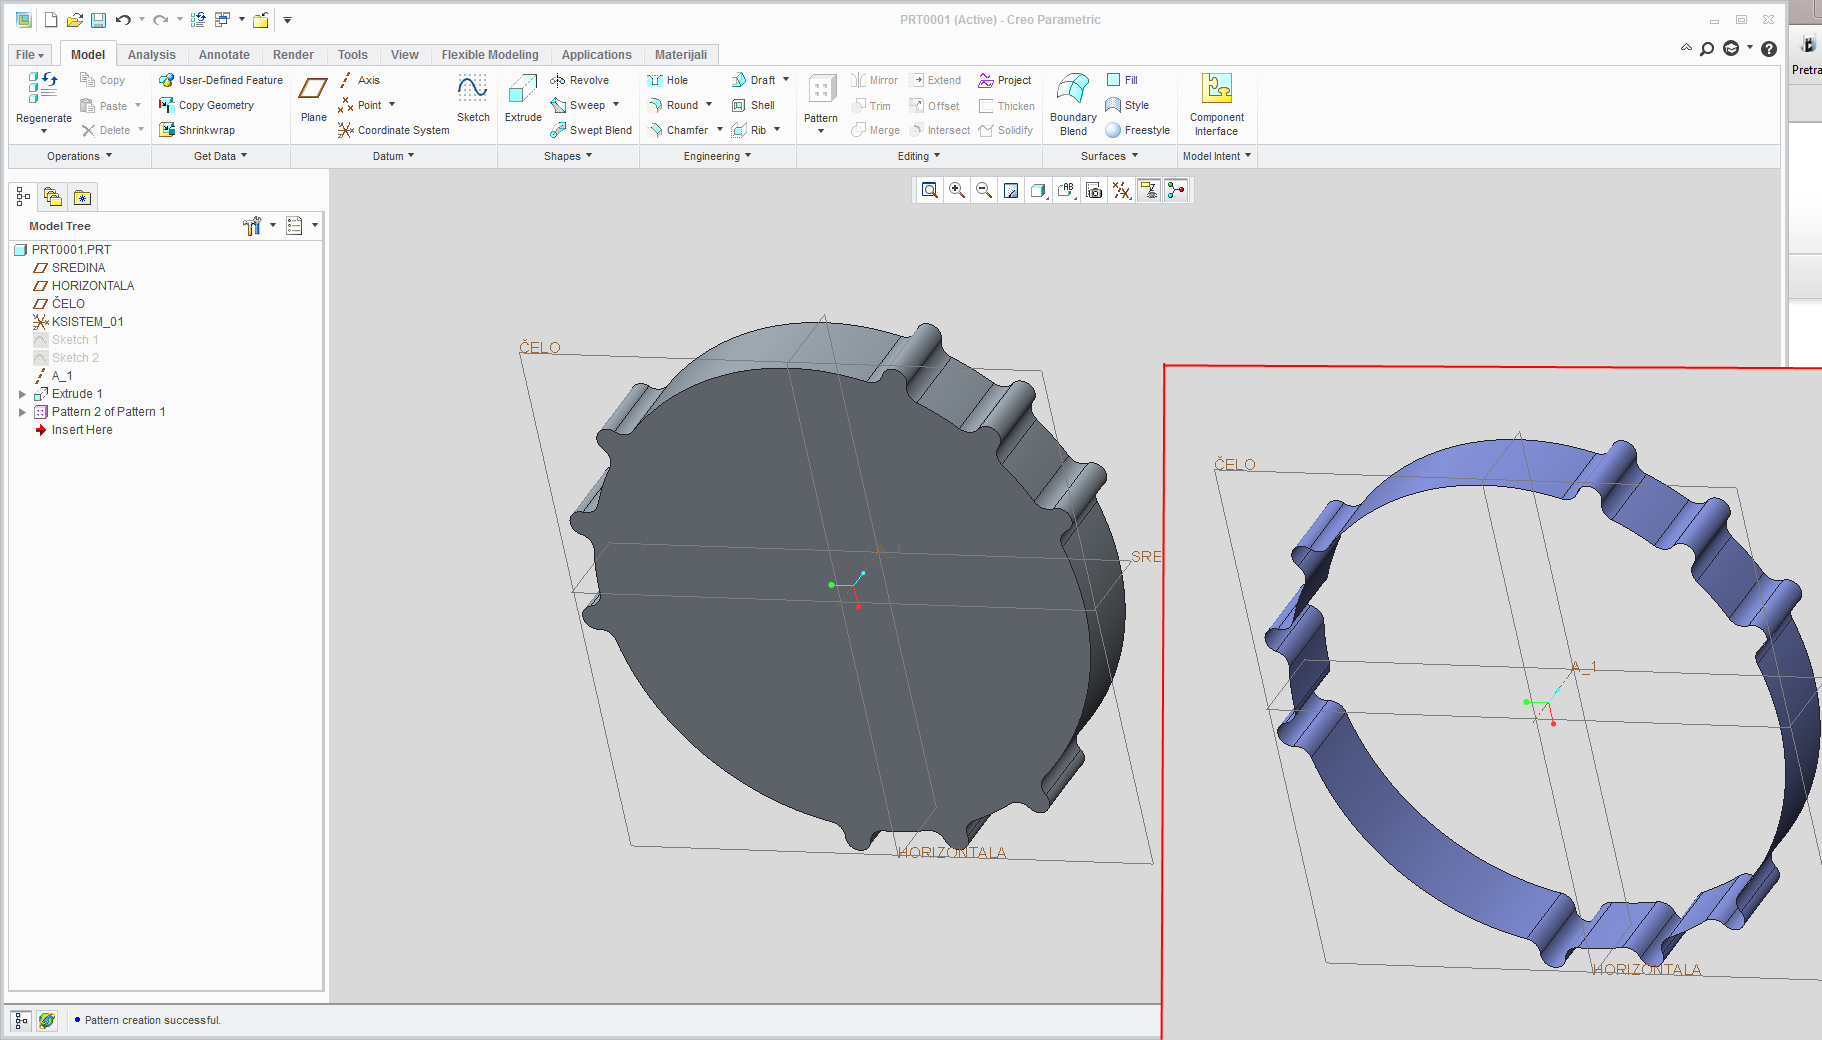Expand the Extrude 1 tree node
Screen dimensions: 1822x1040
tap(22, 394)
